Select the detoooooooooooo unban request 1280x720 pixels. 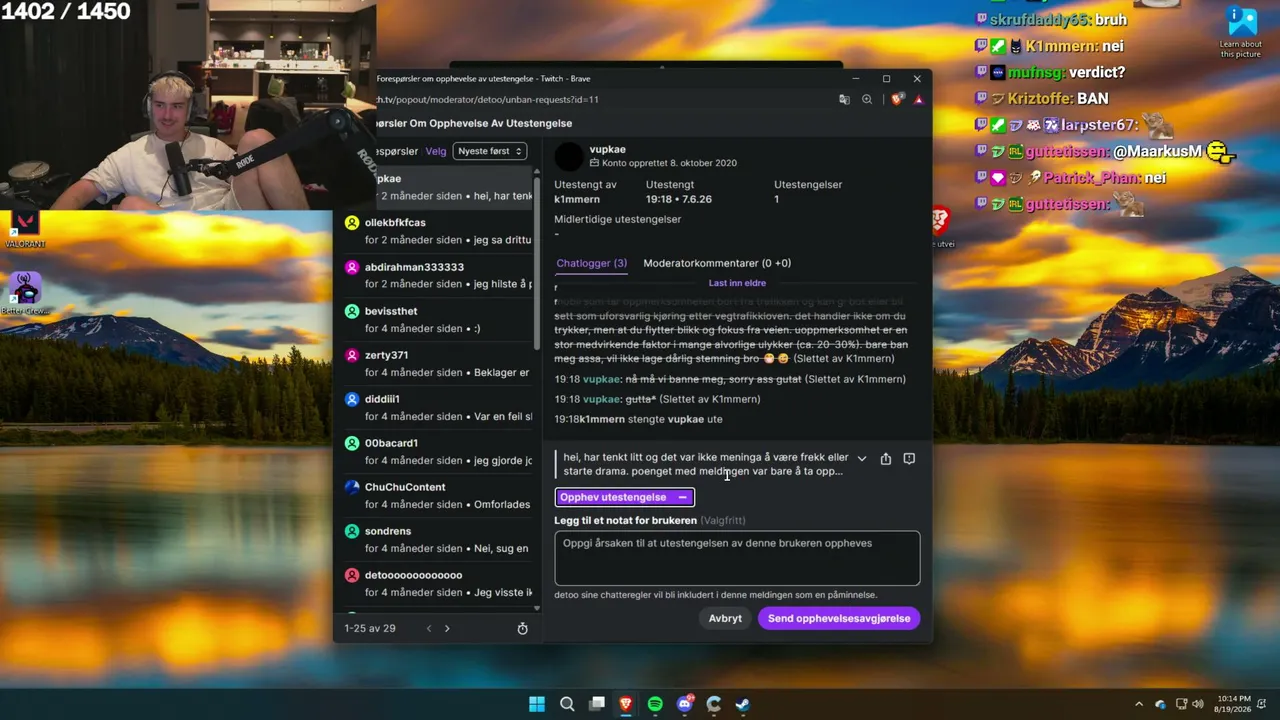pyautogui.click(x=439, y=583)
